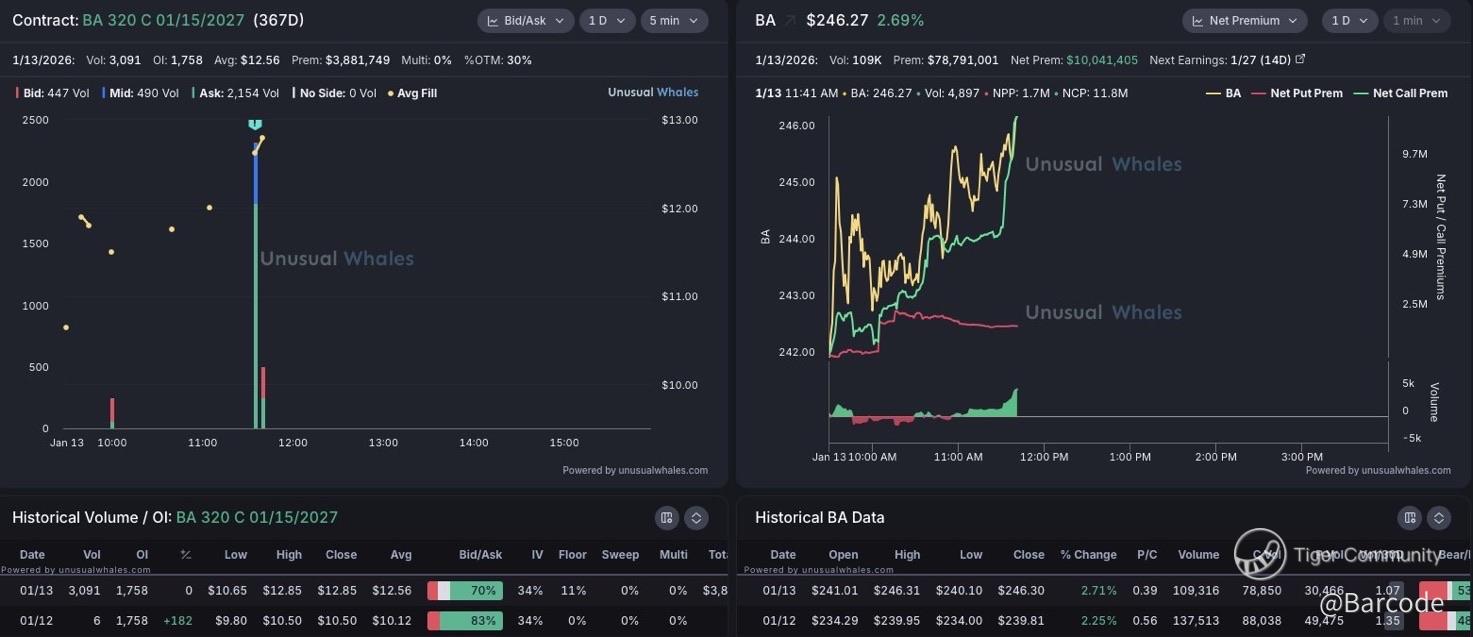Toggle the BA line legend in premium chart

pos(1223,93)
